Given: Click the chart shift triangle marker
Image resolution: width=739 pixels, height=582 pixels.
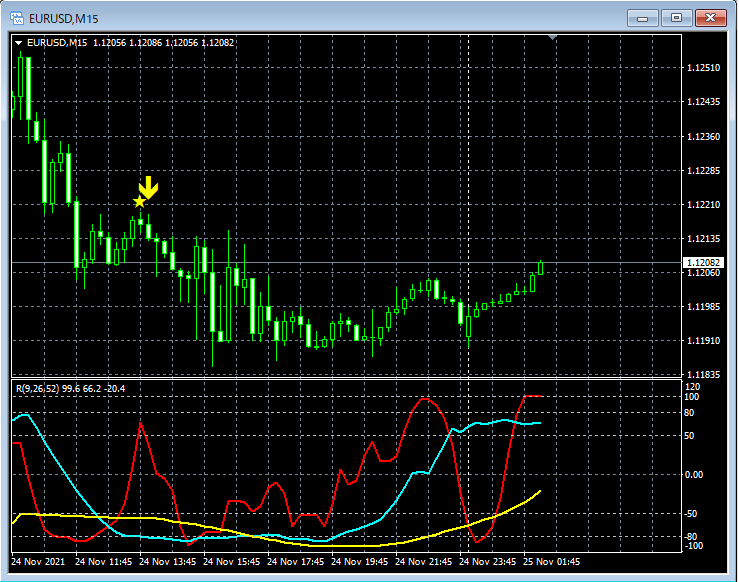Looking at the screenshot, I should coord(552,37).
